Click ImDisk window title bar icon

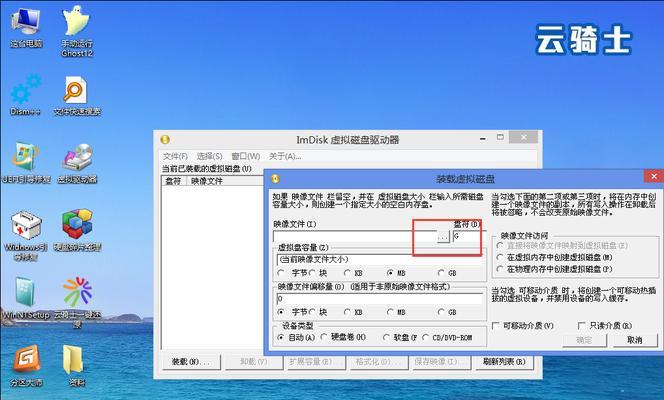pos(165,139)
